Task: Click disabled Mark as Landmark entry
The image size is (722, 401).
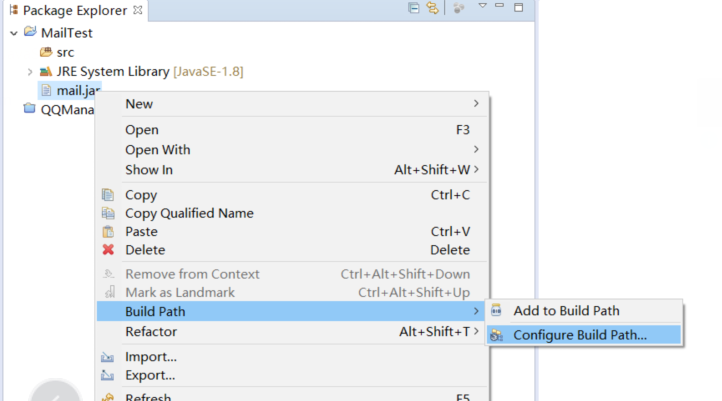Action: coord(293,293)
